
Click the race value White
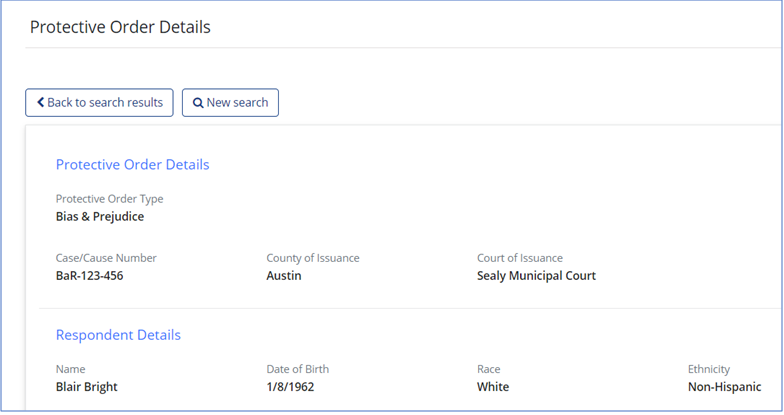coord(493,386)
